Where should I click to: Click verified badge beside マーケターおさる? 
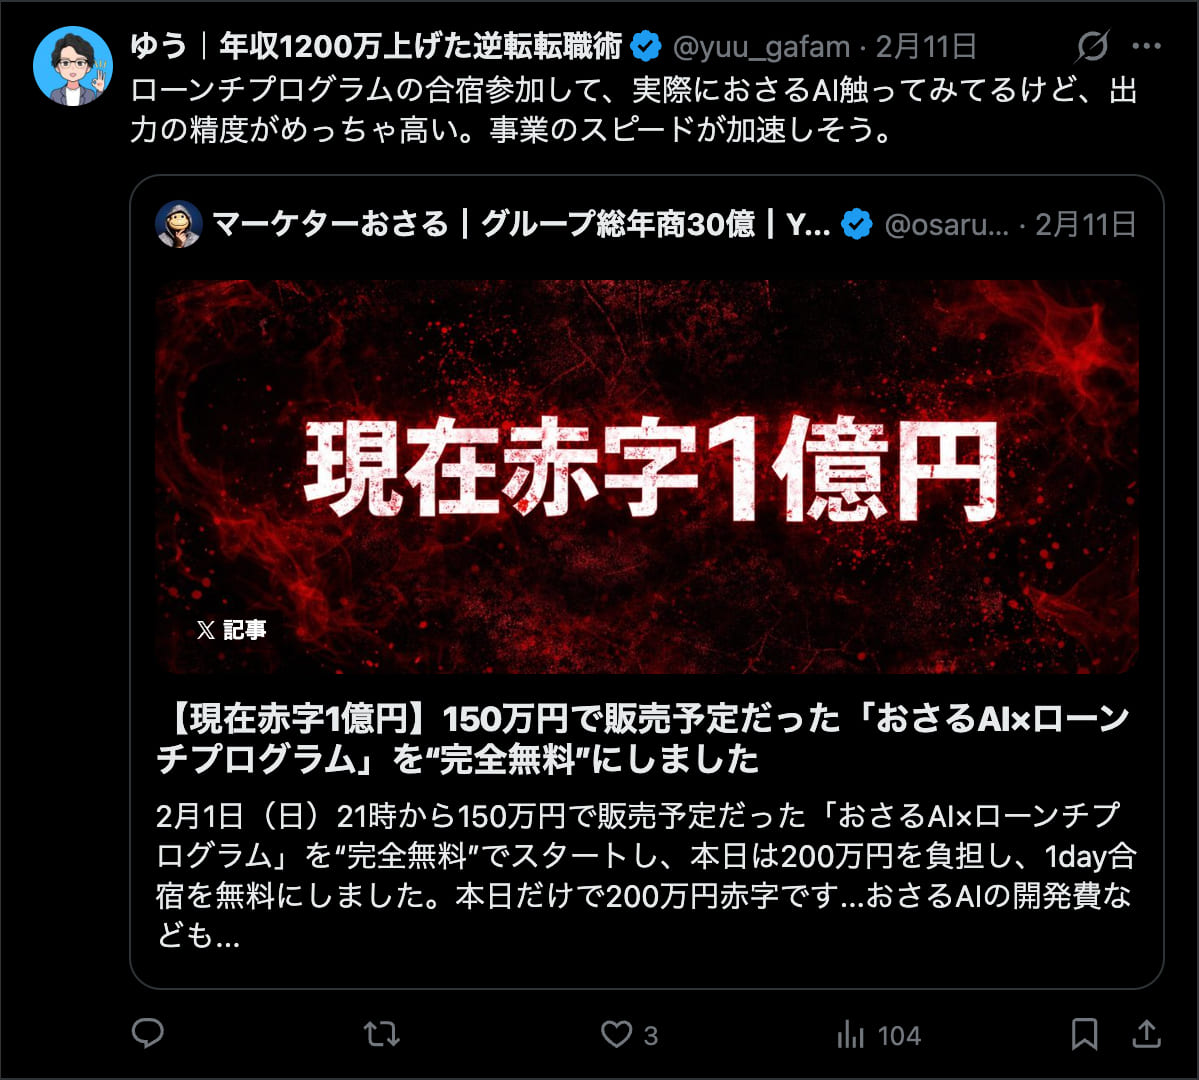(856, 224)
